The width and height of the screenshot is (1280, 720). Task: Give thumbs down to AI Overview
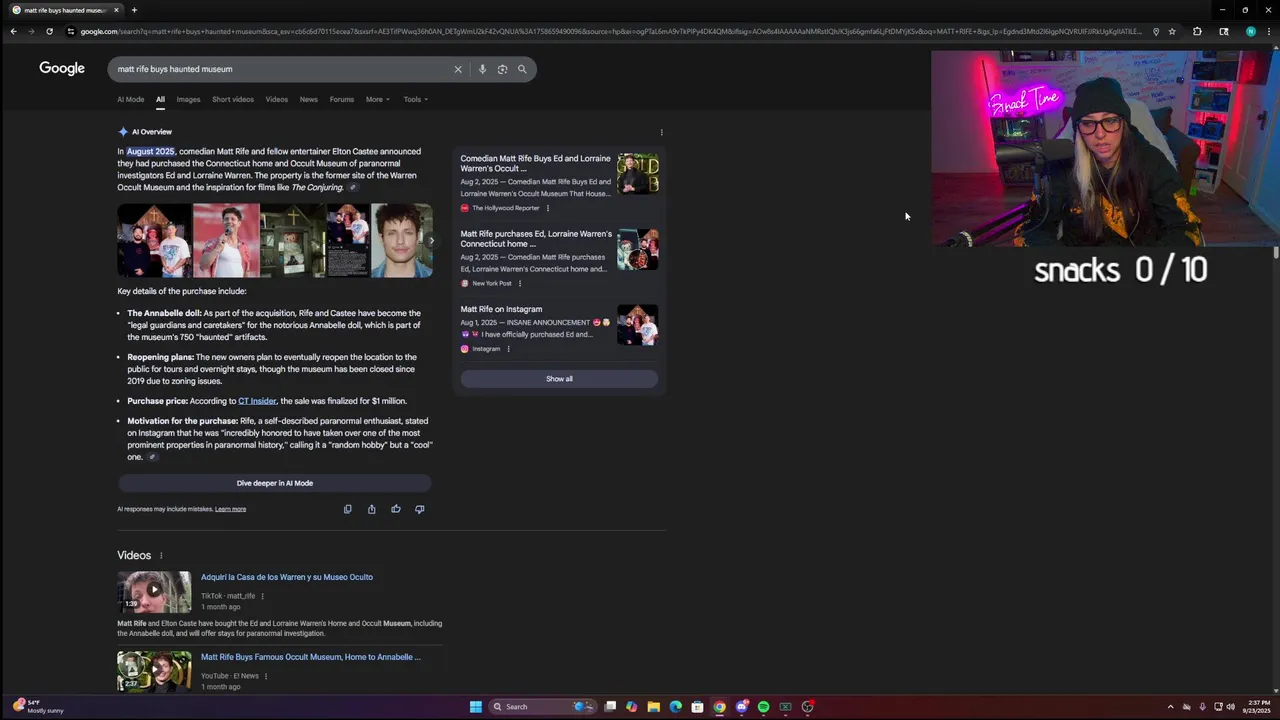coord(420,509)
